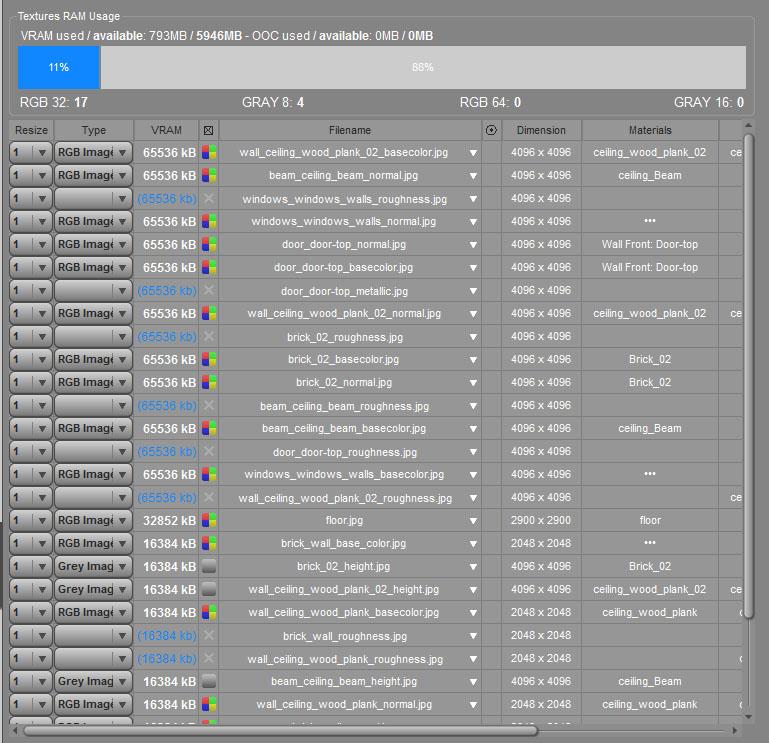
Task: Click the scroll up arrow
Action: tap(748, 126)
